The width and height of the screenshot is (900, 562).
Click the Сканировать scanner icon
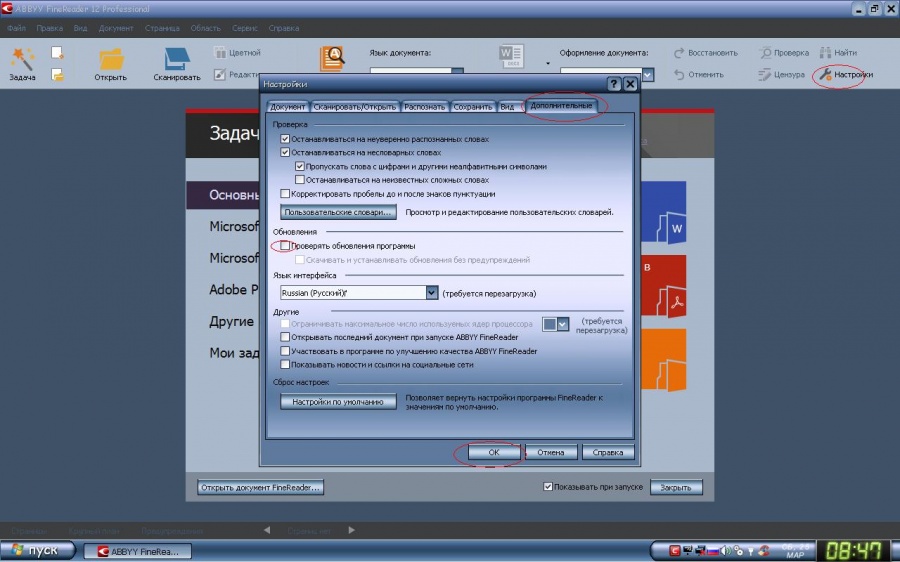point(177,59)
